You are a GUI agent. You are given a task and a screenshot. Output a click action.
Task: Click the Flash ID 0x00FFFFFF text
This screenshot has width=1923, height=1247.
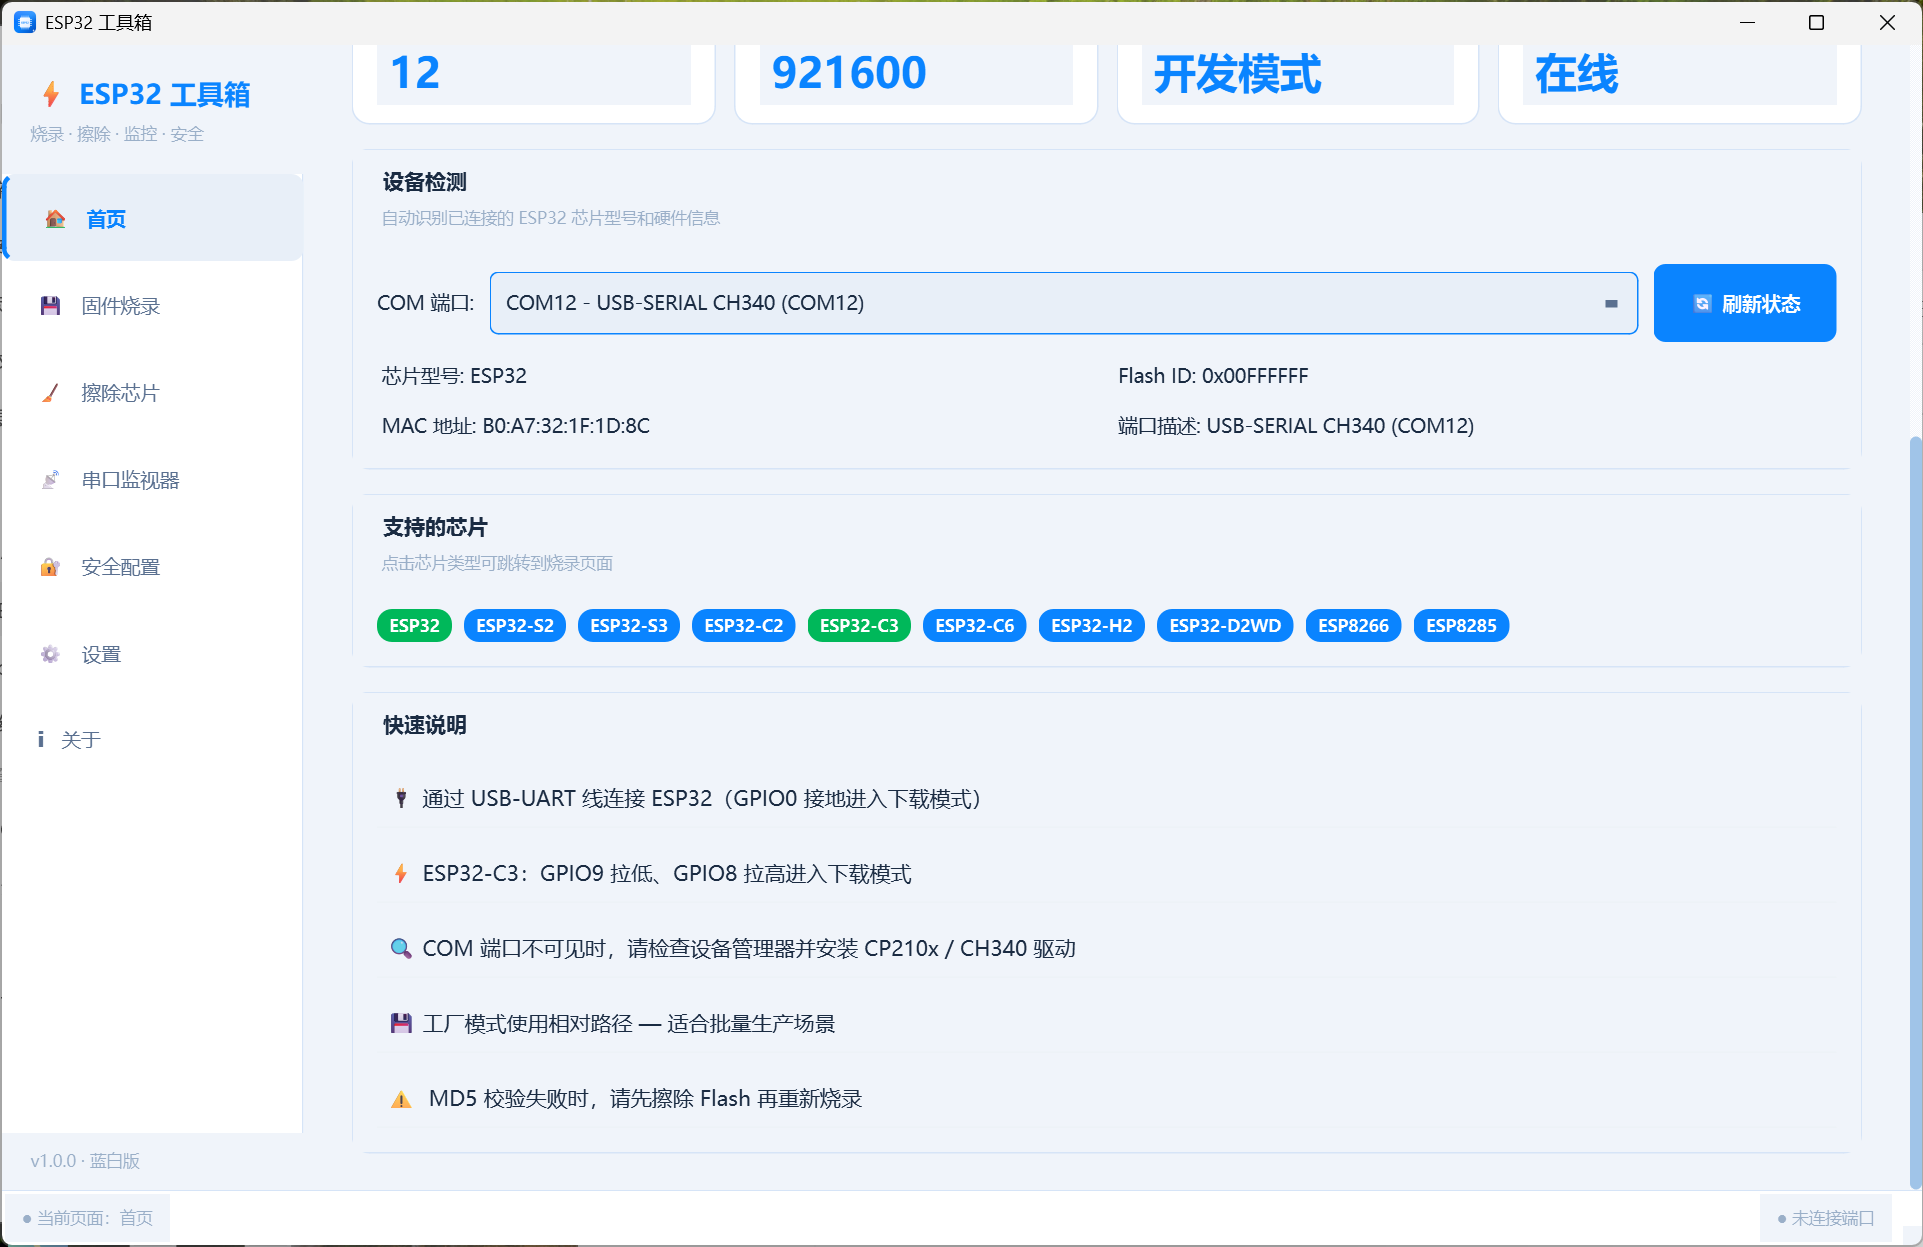click(1213, 376)
